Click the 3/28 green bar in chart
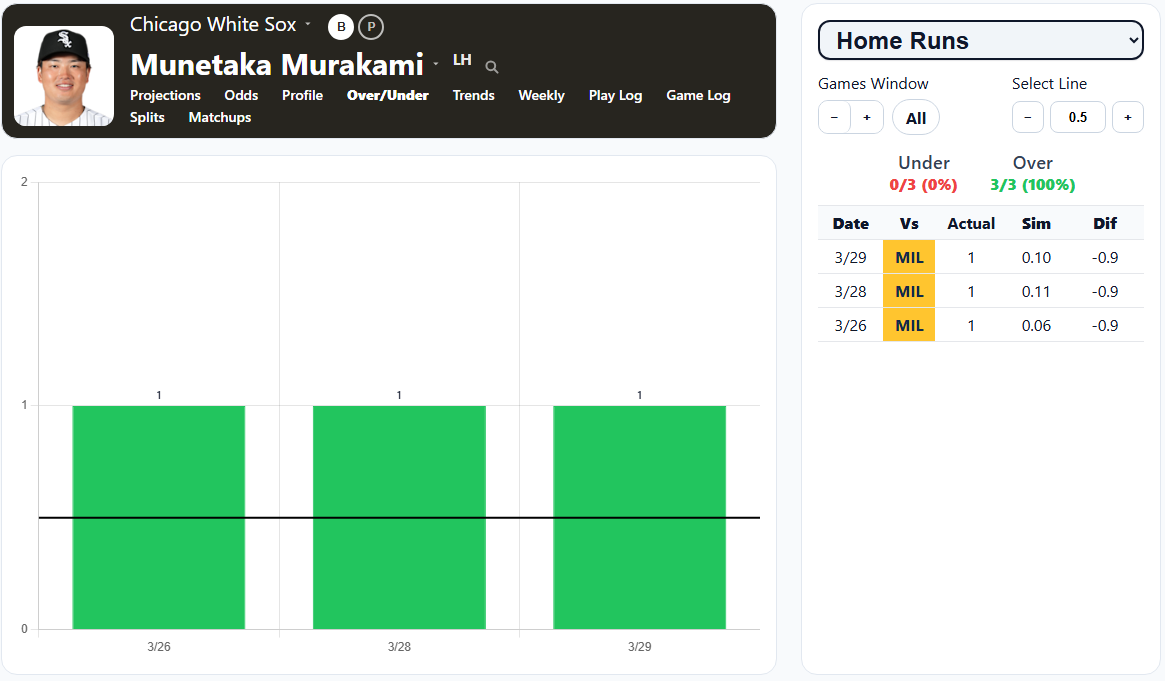1165x681 pixels. tap(399, 517)
